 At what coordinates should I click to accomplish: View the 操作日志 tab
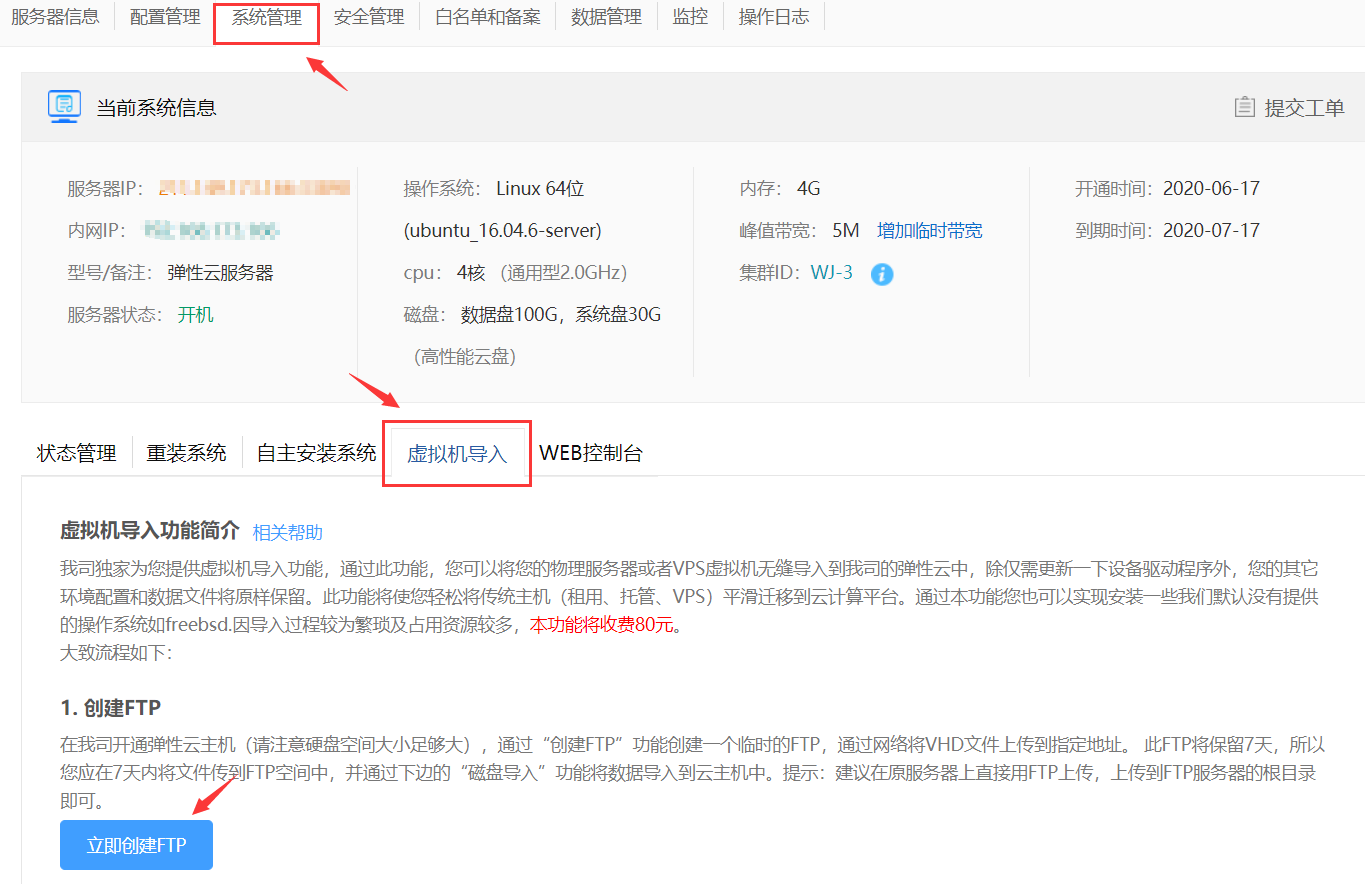pyautogui.click(x=774, y=17)
